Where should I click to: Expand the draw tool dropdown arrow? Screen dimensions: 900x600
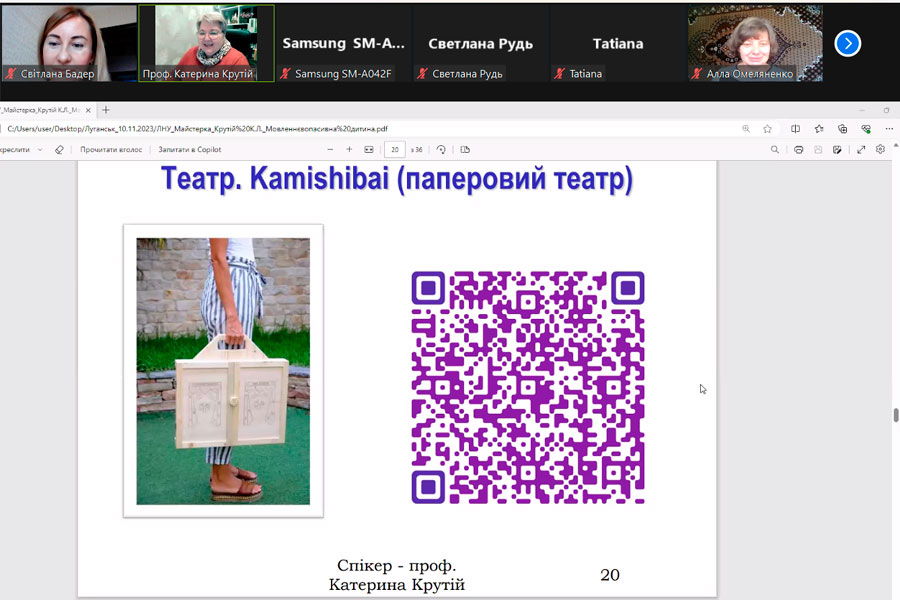tap(40, 150)
